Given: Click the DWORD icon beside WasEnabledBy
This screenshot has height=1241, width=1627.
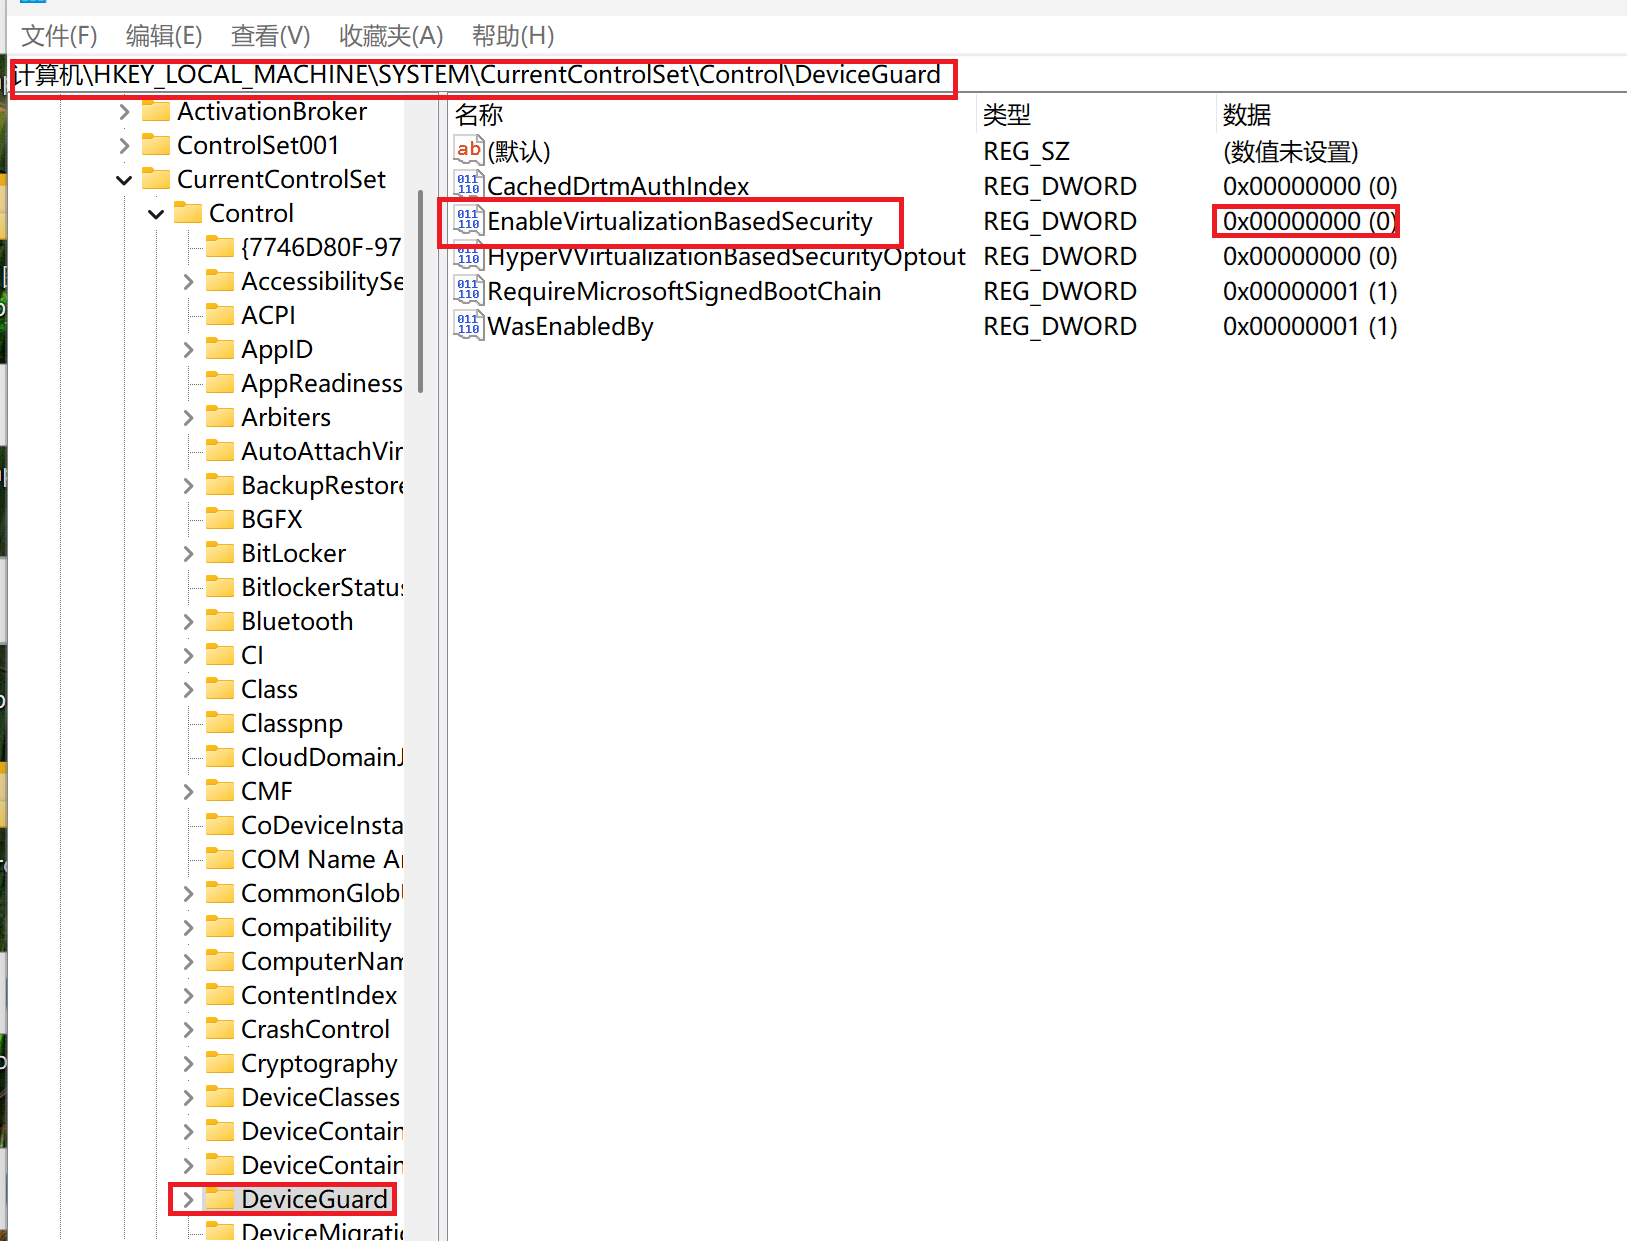Looking at the screenshot, I should [x=468, y=326].
